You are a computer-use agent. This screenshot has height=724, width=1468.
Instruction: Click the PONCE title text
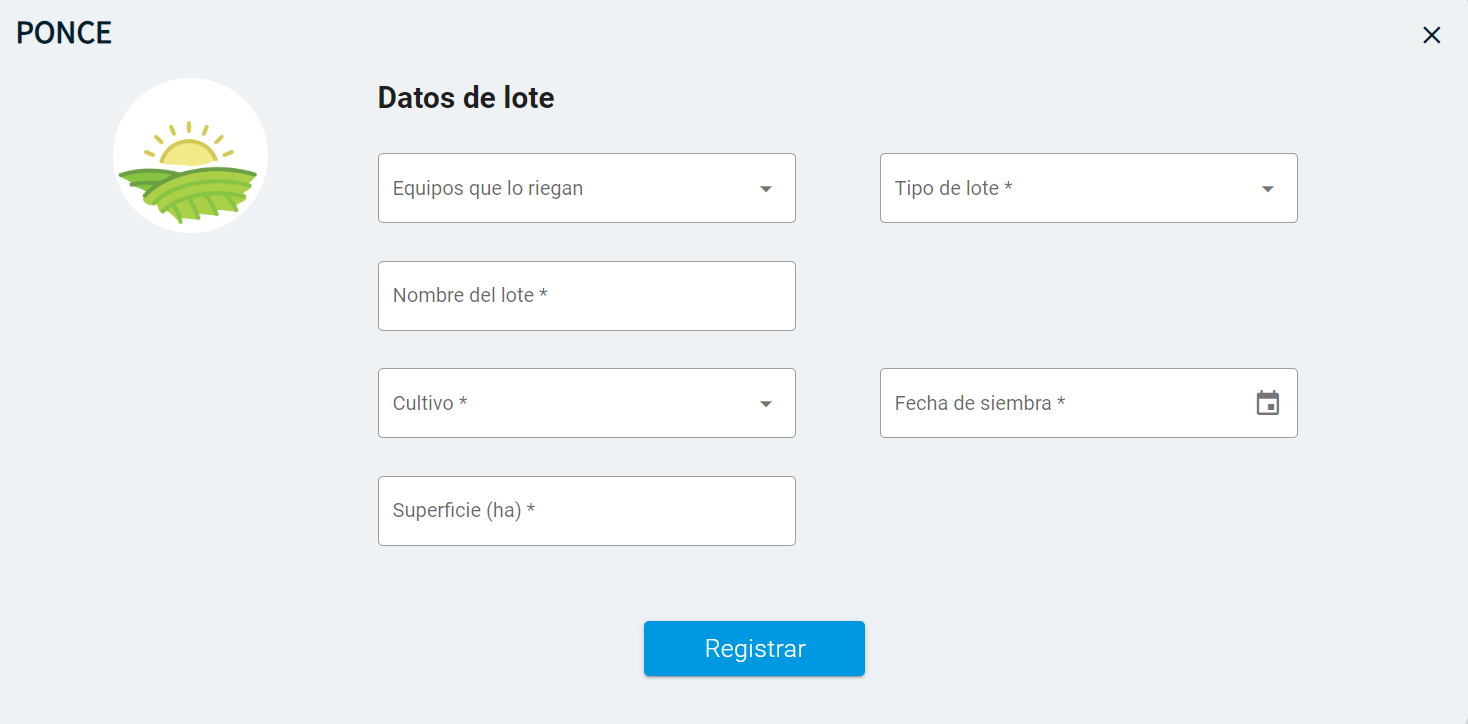pyautogui.click(x=64, y=33)
